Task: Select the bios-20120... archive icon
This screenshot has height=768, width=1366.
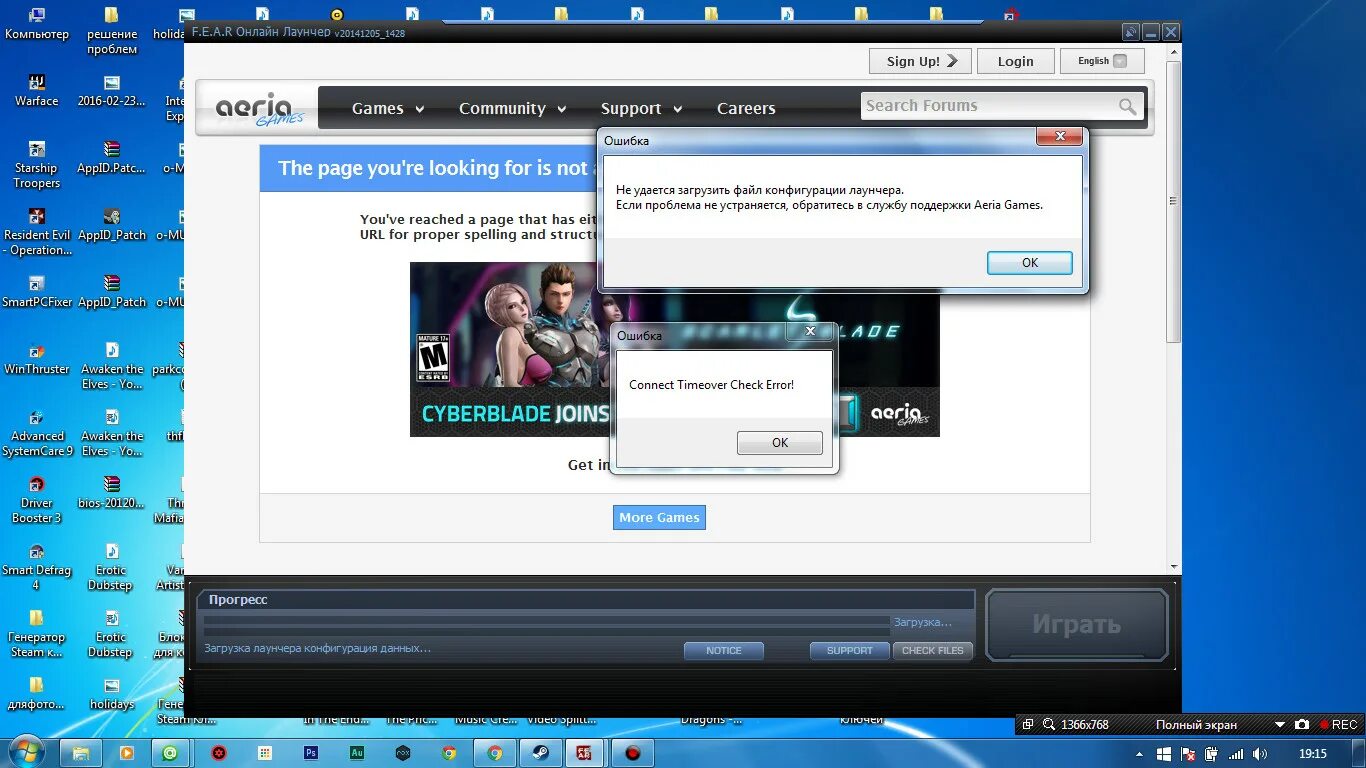Action: [112, 492]
